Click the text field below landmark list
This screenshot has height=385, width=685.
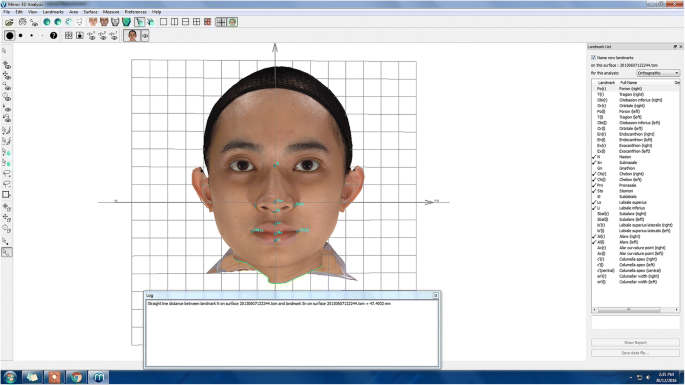pos(635,323)
